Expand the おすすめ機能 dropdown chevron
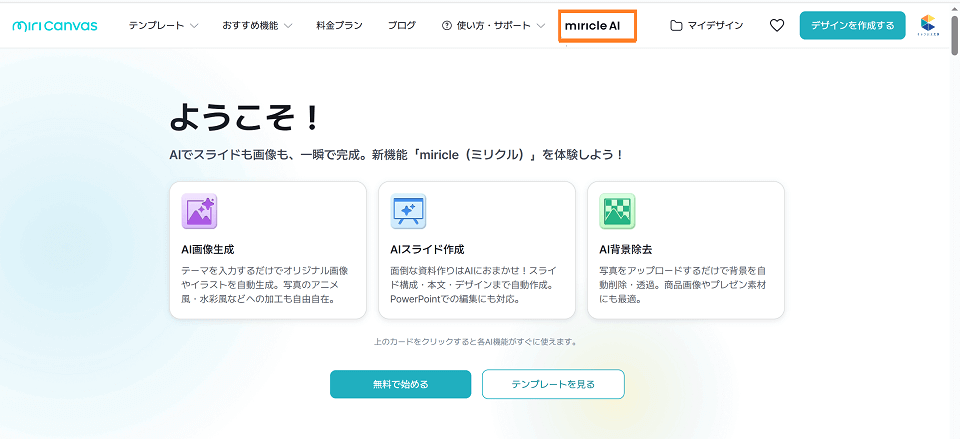Viewport: 960px width, 439px height. pos(288,26)
